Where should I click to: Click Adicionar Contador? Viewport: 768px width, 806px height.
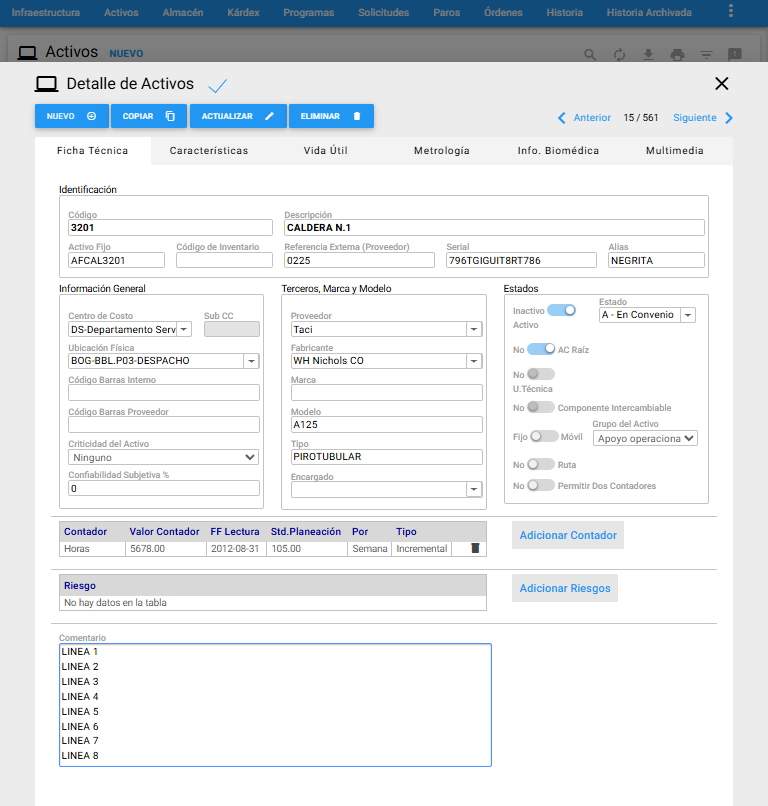click(568, 535)
